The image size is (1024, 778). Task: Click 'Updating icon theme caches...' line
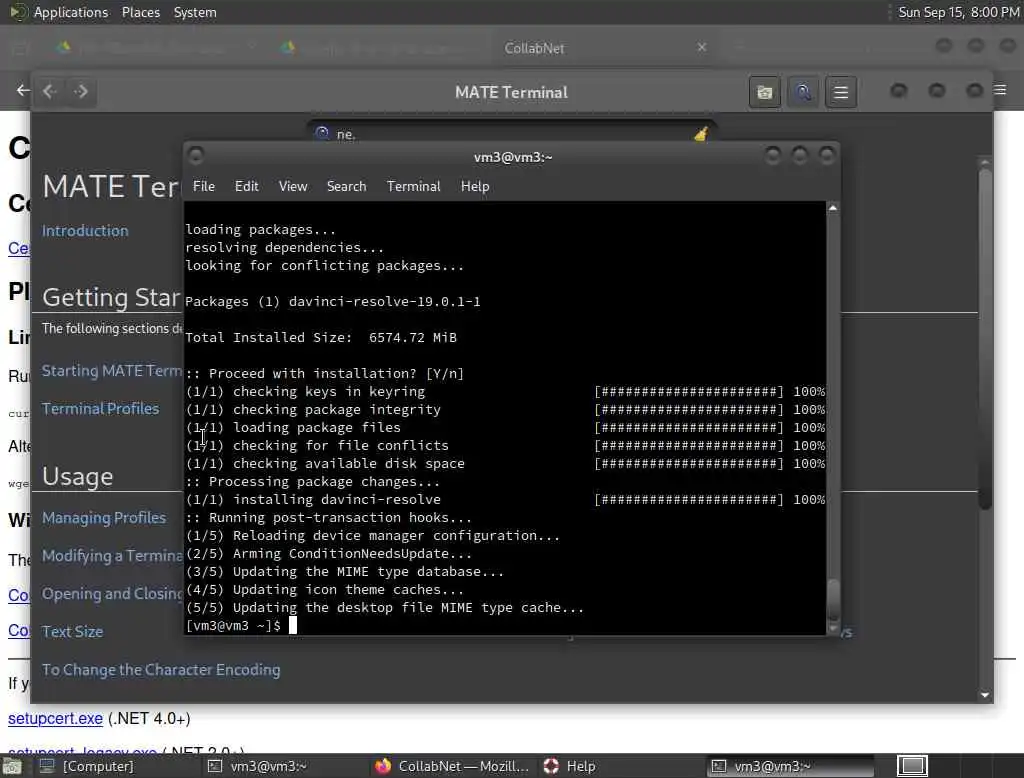(325, 590)
